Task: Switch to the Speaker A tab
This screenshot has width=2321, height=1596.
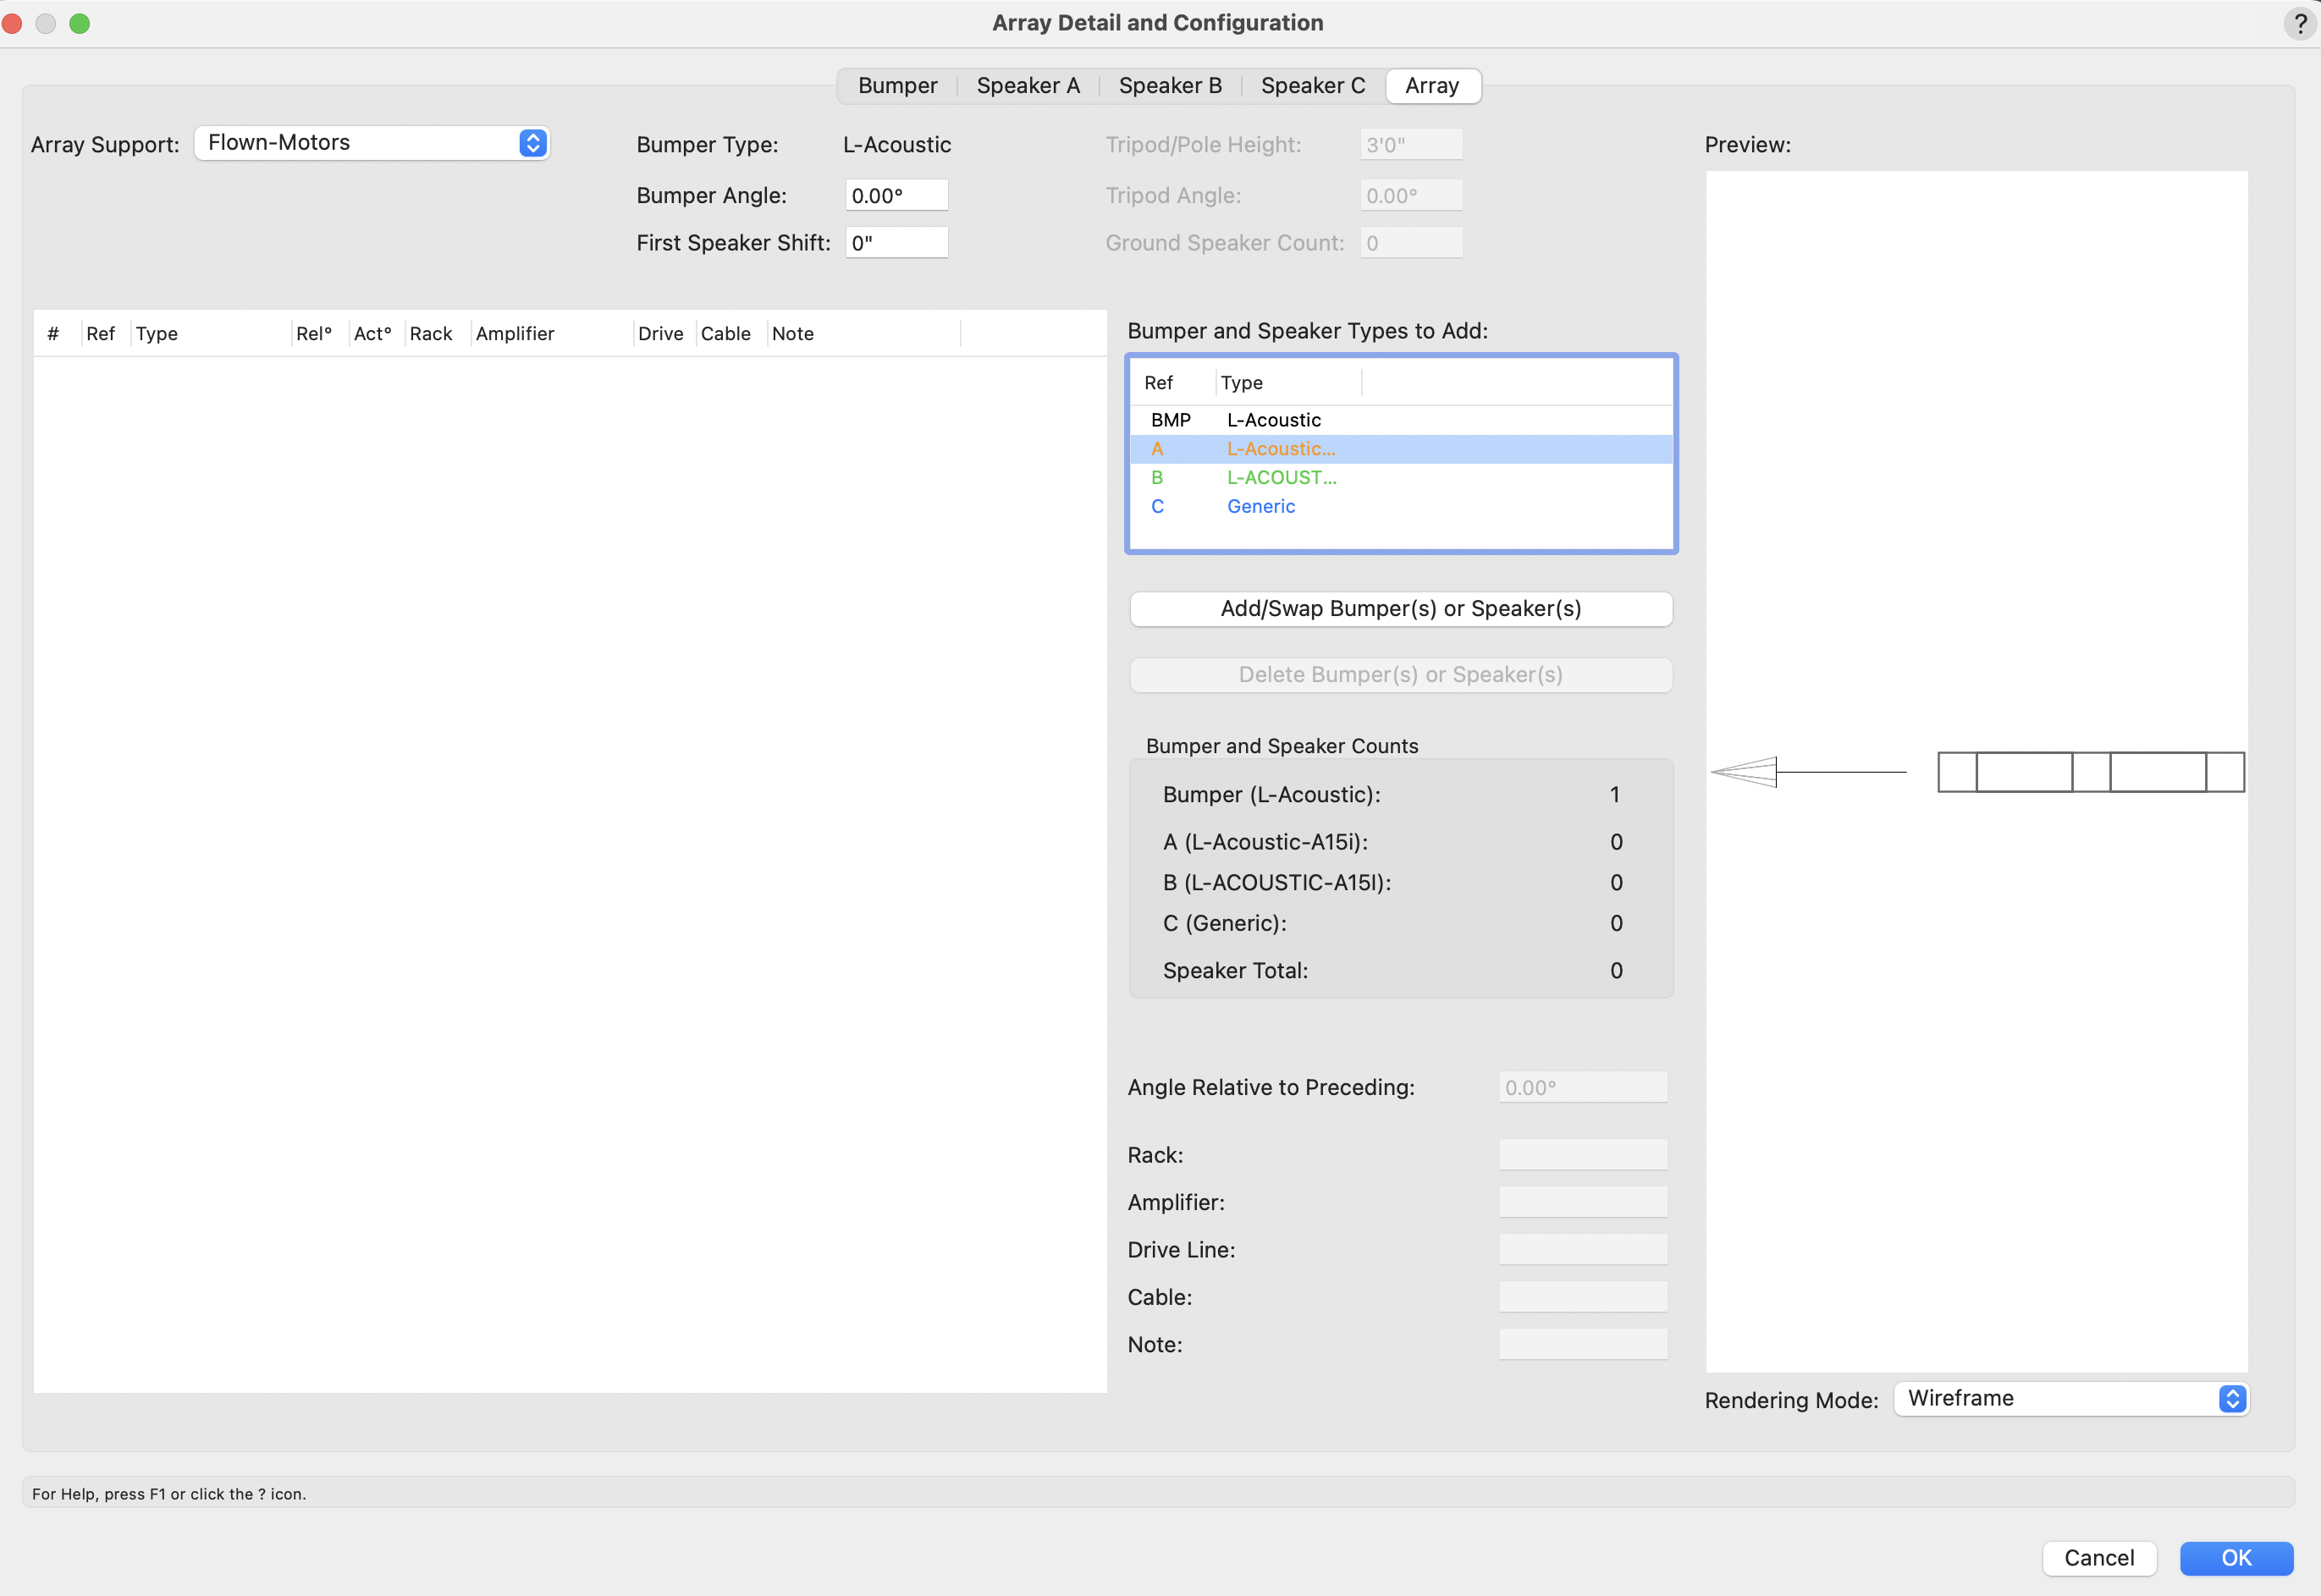Action: [x=1027, y=86]
